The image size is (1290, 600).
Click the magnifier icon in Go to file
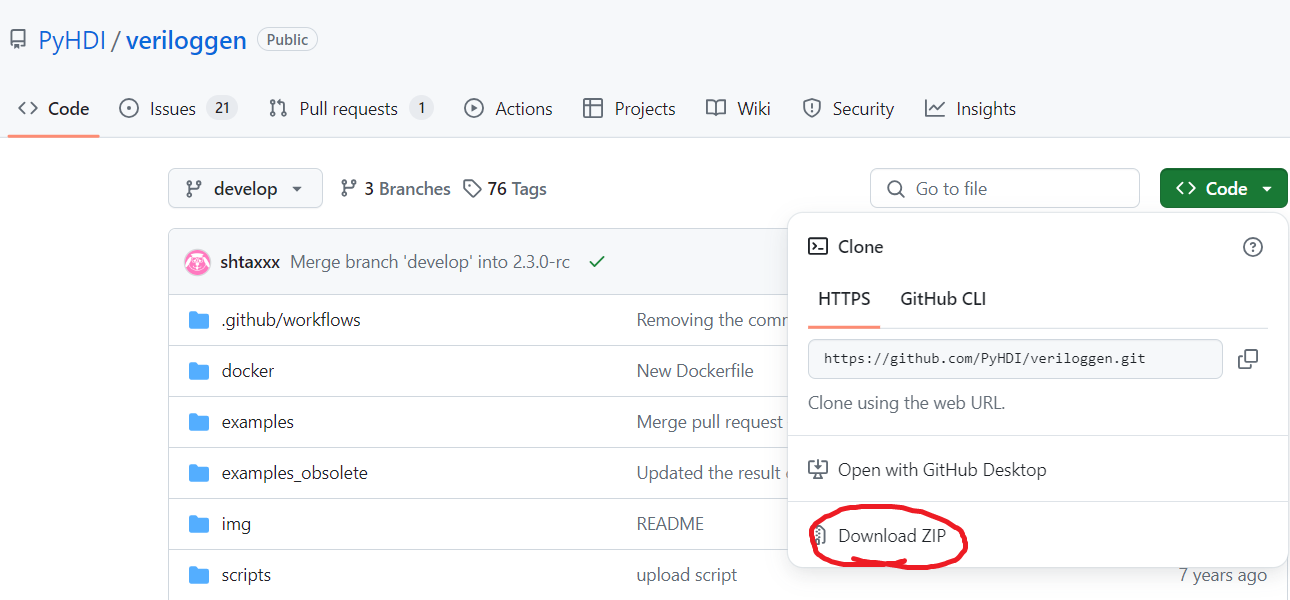tap(896, 189)
